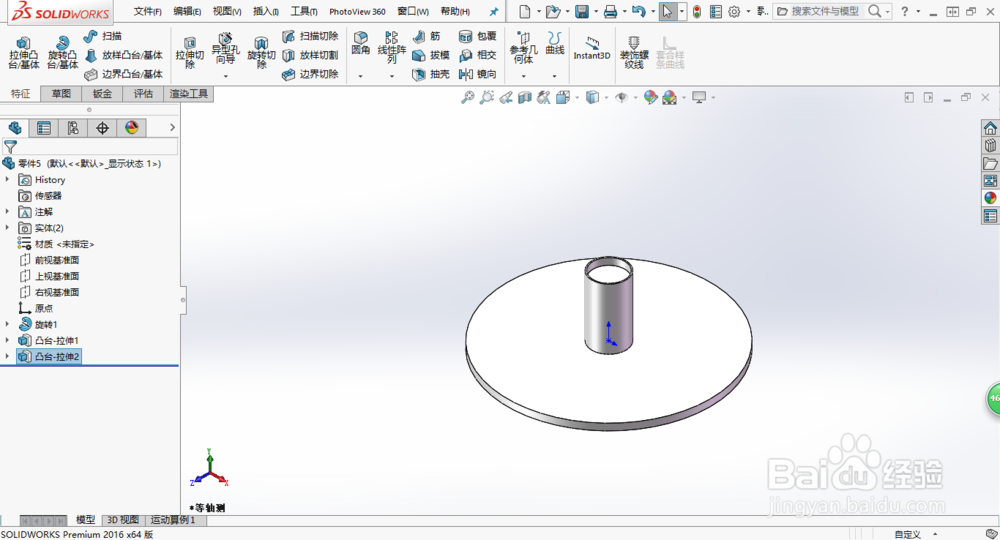Screen dimensions: 1000x540
Task: Select the 线性阵列 linear pattern tool
Action: coord(392,48)
